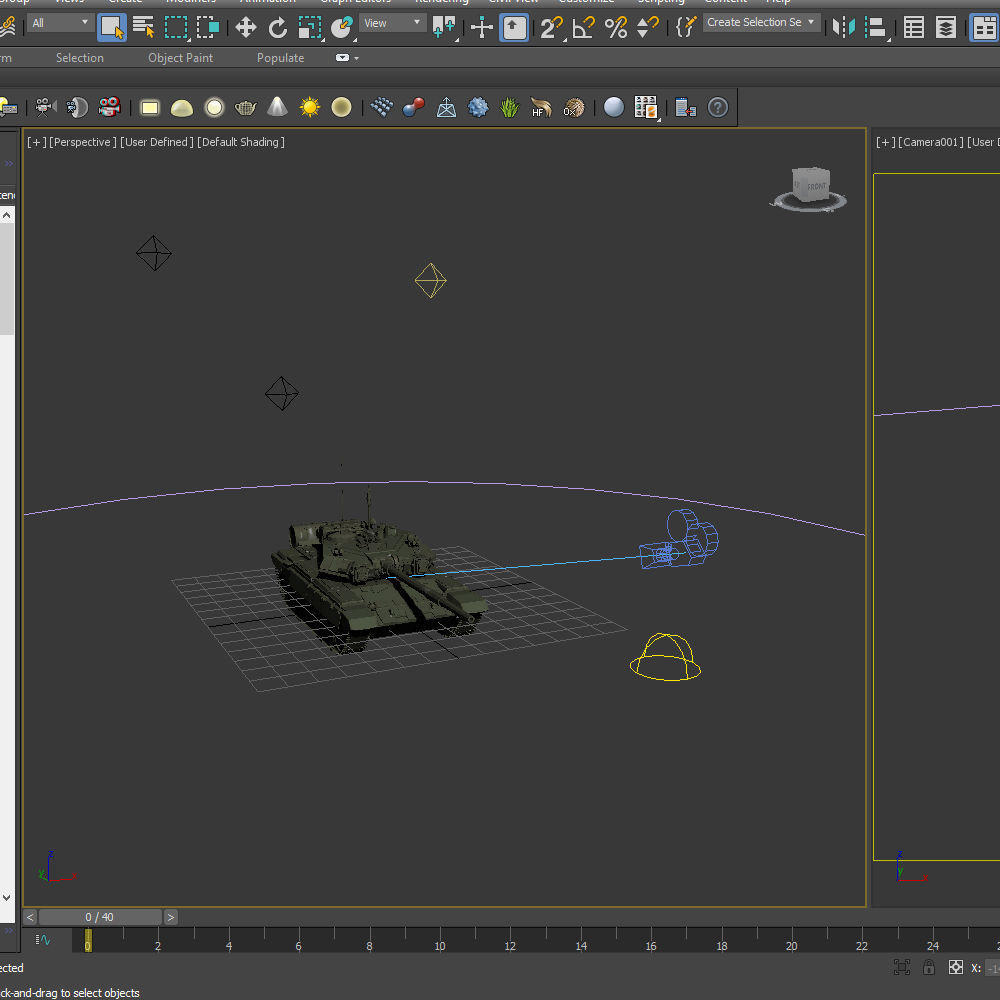
Task: Click the HF hair icon
Action: [541, 107]
